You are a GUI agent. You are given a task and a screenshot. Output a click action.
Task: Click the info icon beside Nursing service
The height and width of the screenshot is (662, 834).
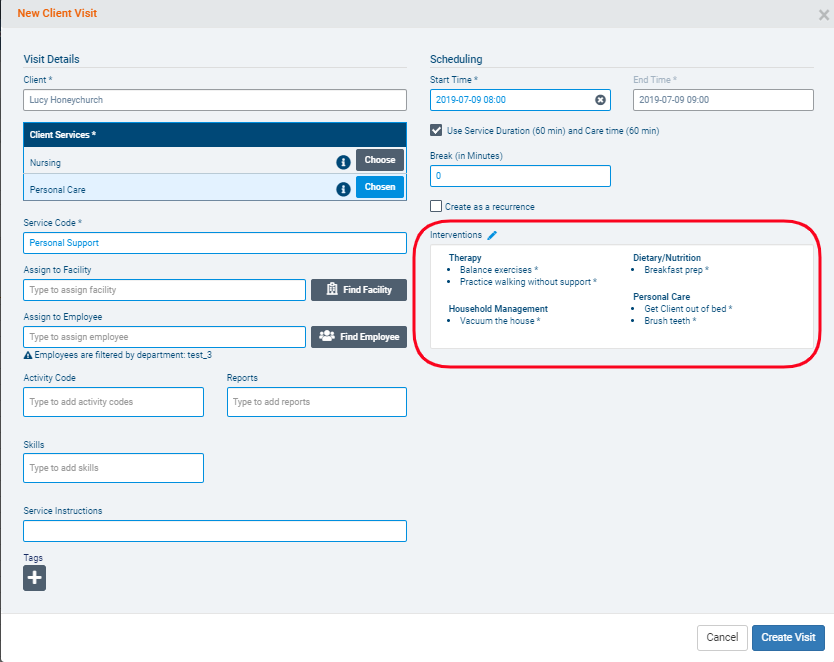point(343,161)
